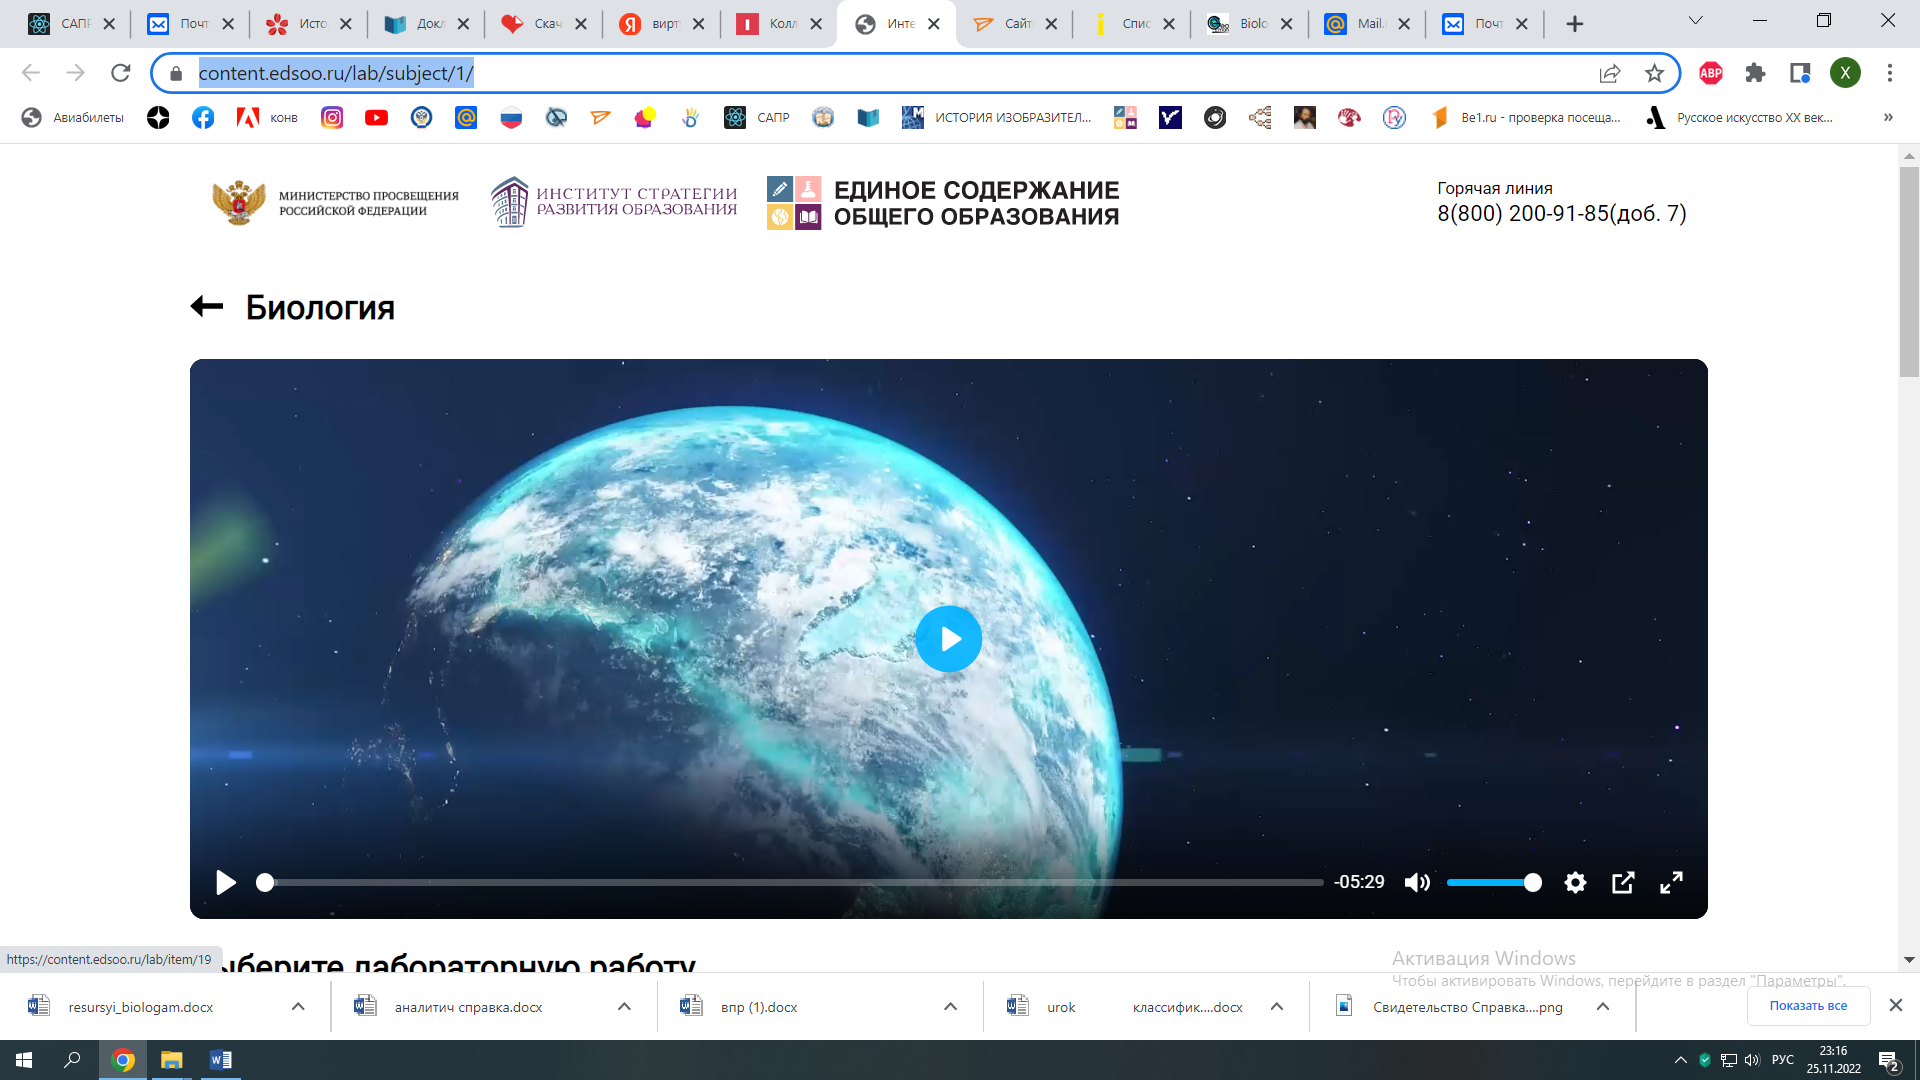Screen dimensions: 1920x1080
Task: Open a new browser tab
Action: 1575,24
